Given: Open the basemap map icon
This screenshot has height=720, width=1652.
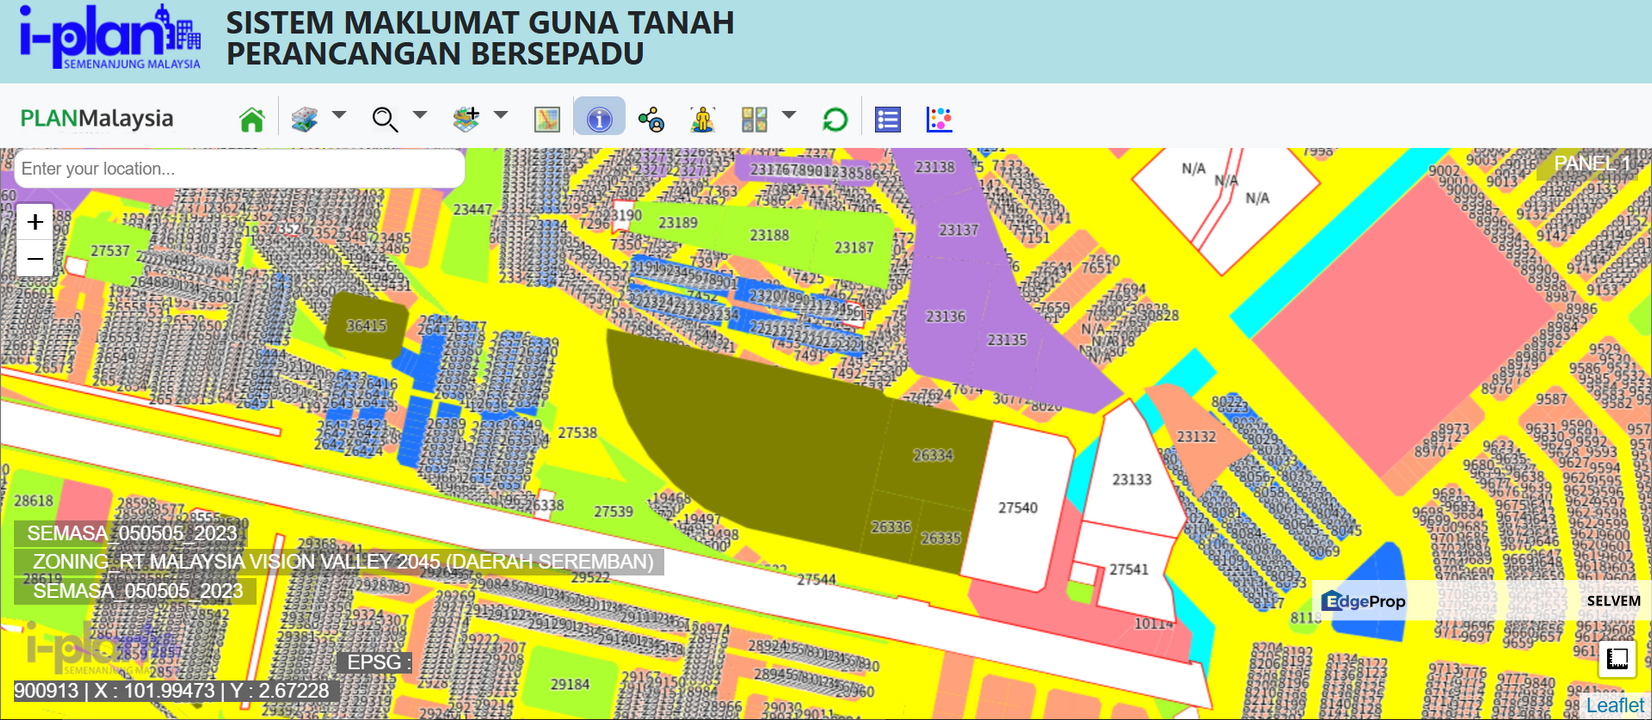Looking at the screenshot, I should [x=547, y=120].
